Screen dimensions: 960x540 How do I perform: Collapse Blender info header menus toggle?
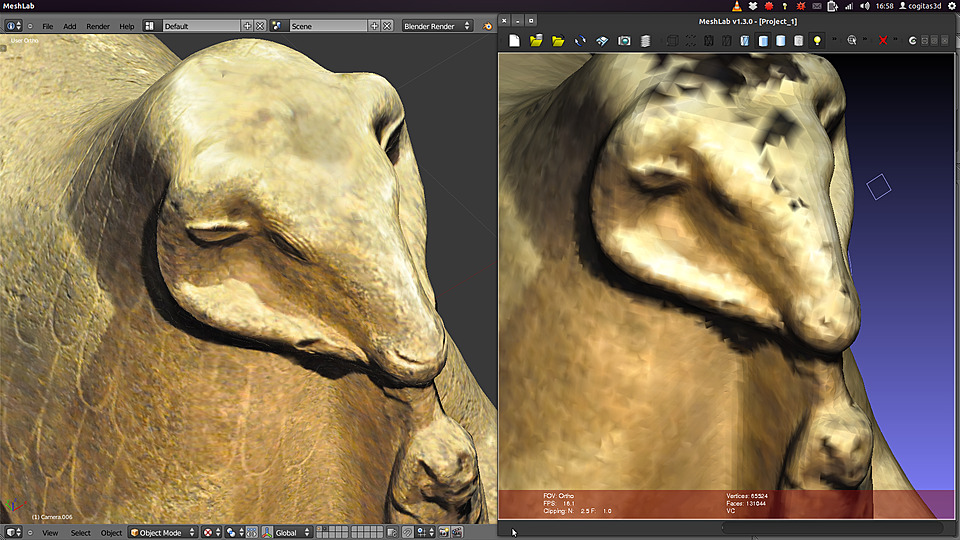click(x=30, y=26)
